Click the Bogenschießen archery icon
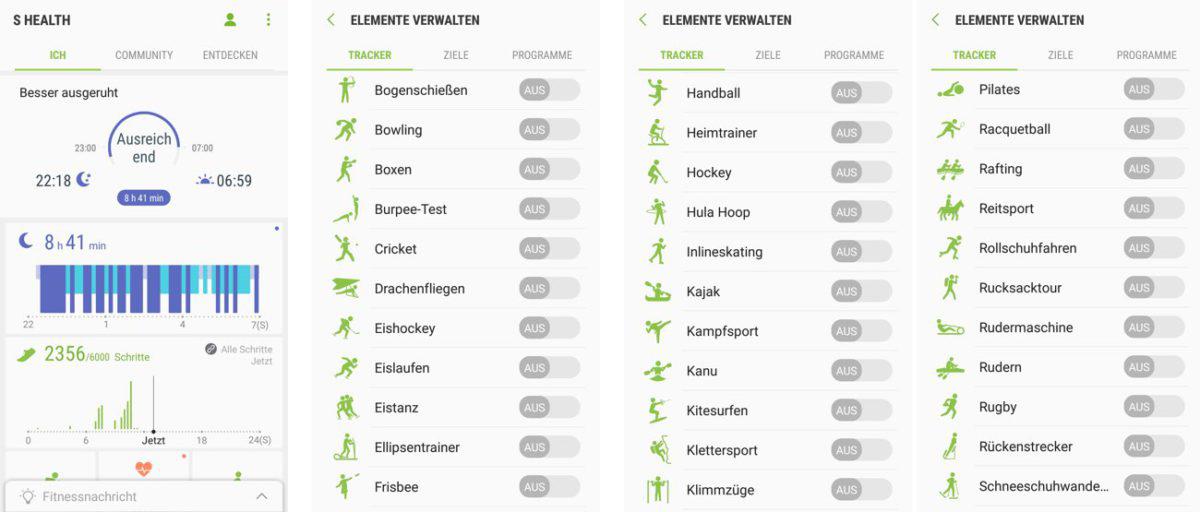 tap(346, 90)
